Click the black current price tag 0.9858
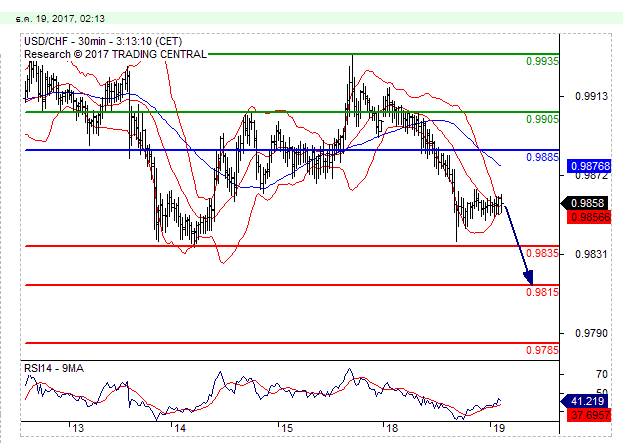The height and width of the screenshot is (444, 623). point(586,203)
